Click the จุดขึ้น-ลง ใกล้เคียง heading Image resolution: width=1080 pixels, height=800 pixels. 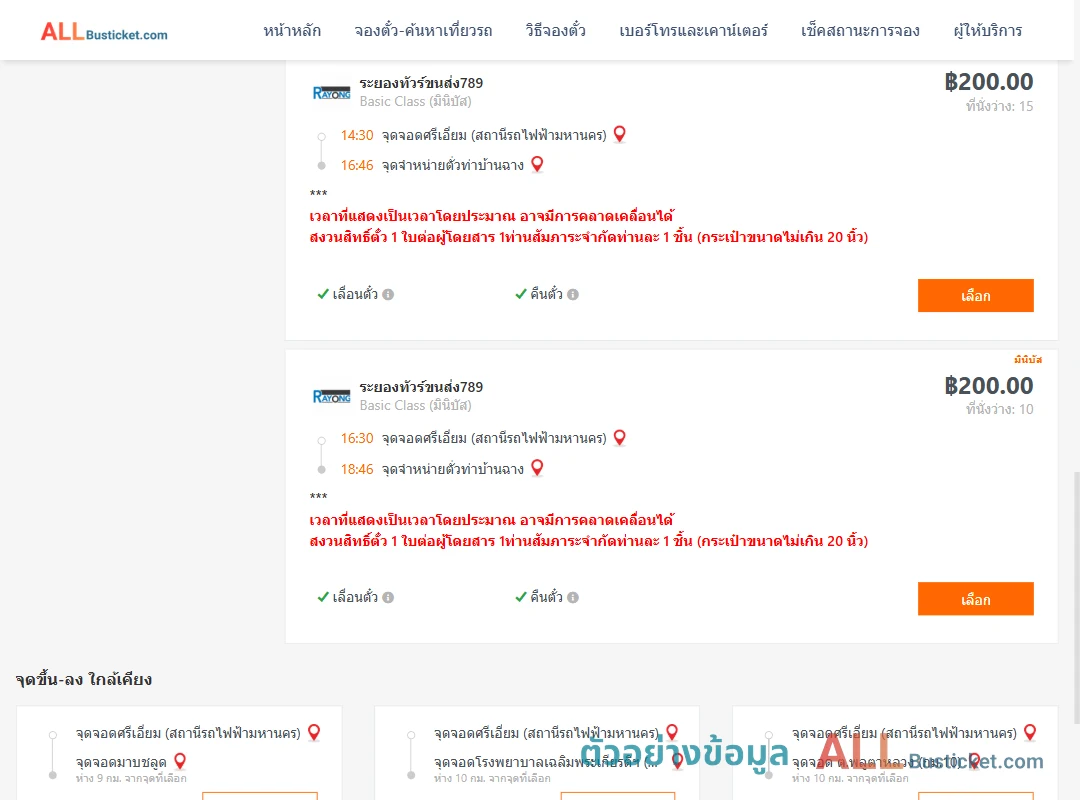coord(84,679)
